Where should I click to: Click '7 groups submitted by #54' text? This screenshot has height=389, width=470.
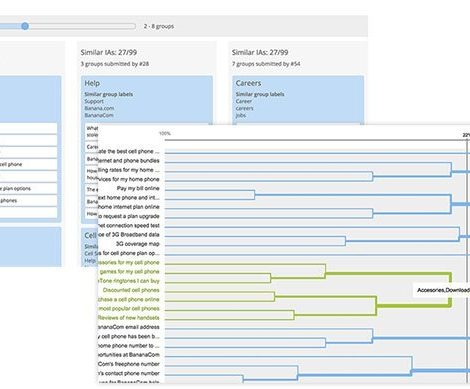[x=266, y=64]
